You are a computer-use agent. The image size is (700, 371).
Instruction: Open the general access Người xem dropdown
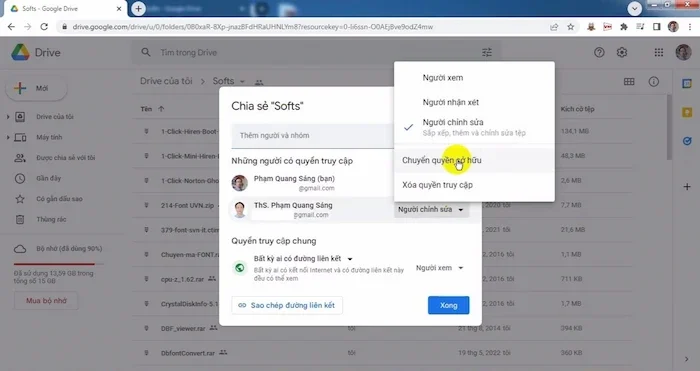click(x=440, y=268)
